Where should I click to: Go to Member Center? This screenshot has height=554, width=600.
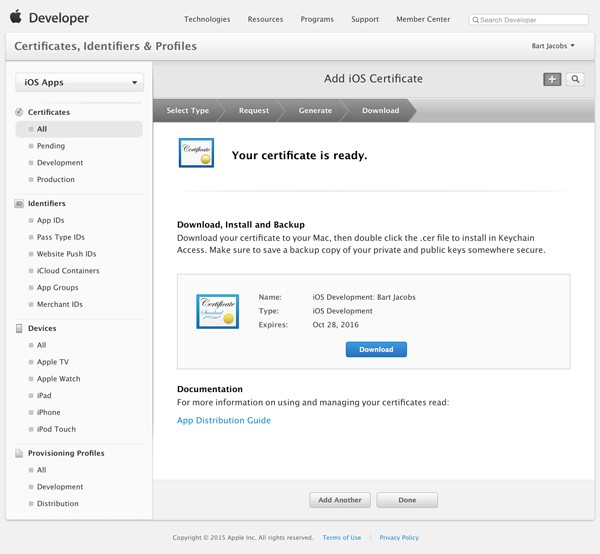point(423,19)
